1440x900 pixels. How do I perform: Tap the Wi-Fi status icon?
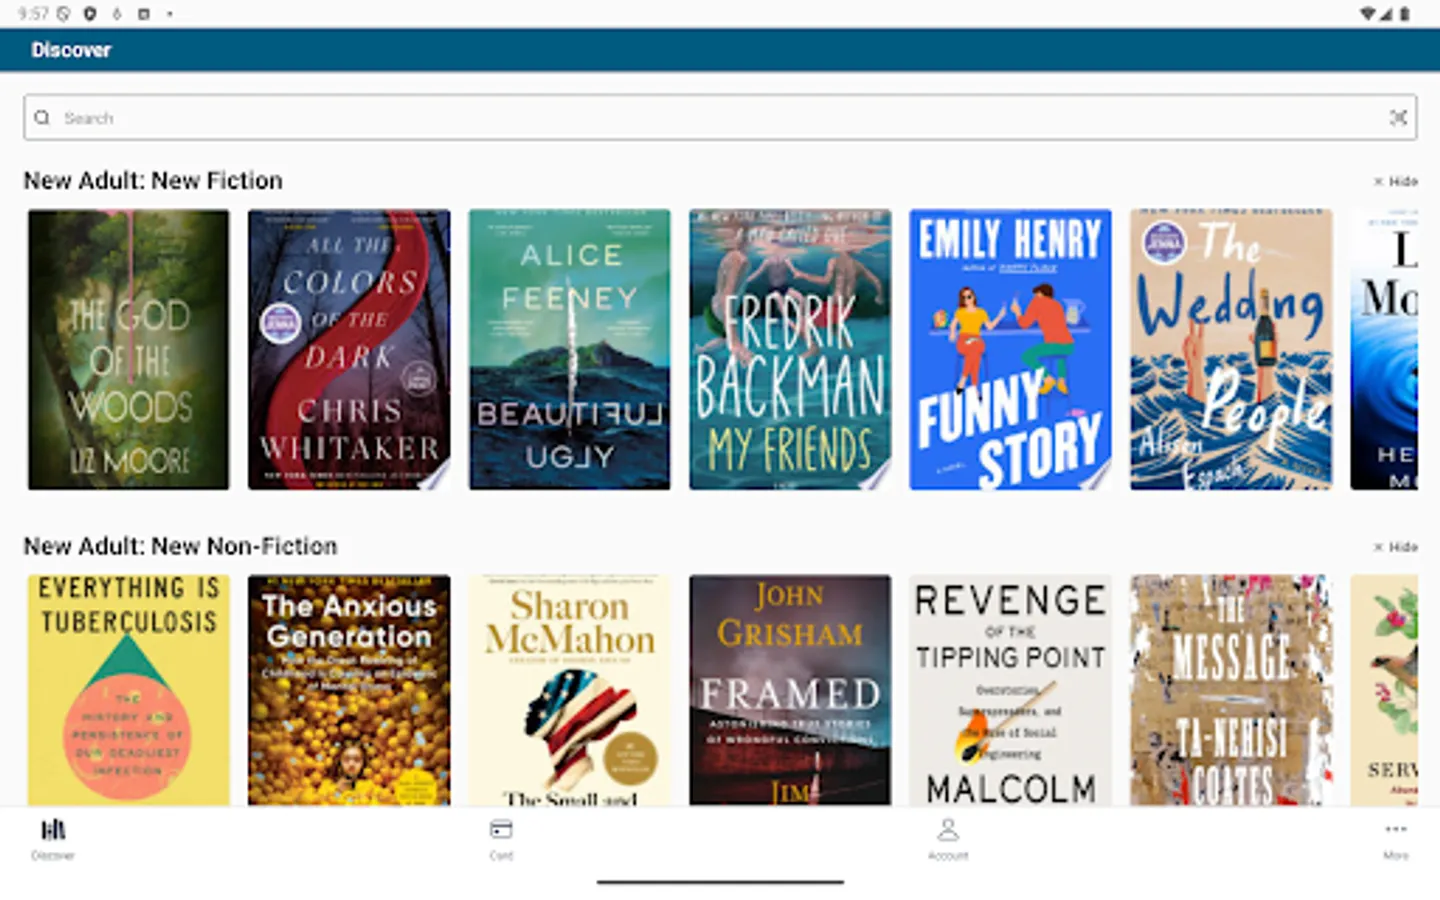1368,14
